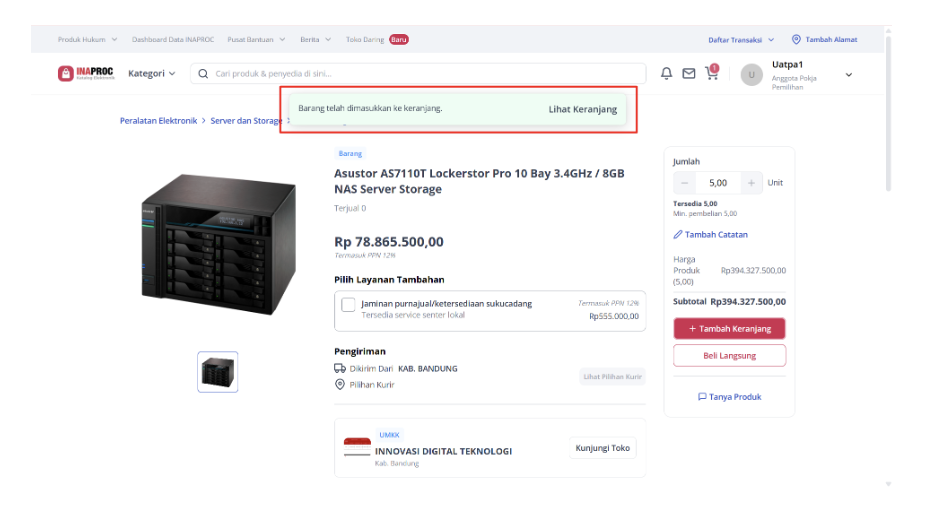Viewport: 930px width, 514px height.
Task: Tick the Jaminan purnajual checkbox
Action: pos(348,305)
